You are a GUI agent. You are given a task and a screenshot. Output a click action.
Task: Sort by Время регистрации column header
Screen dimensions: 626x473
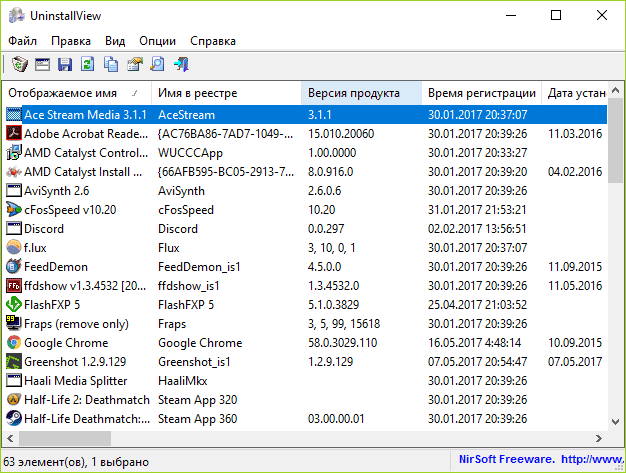coord(481,93)
